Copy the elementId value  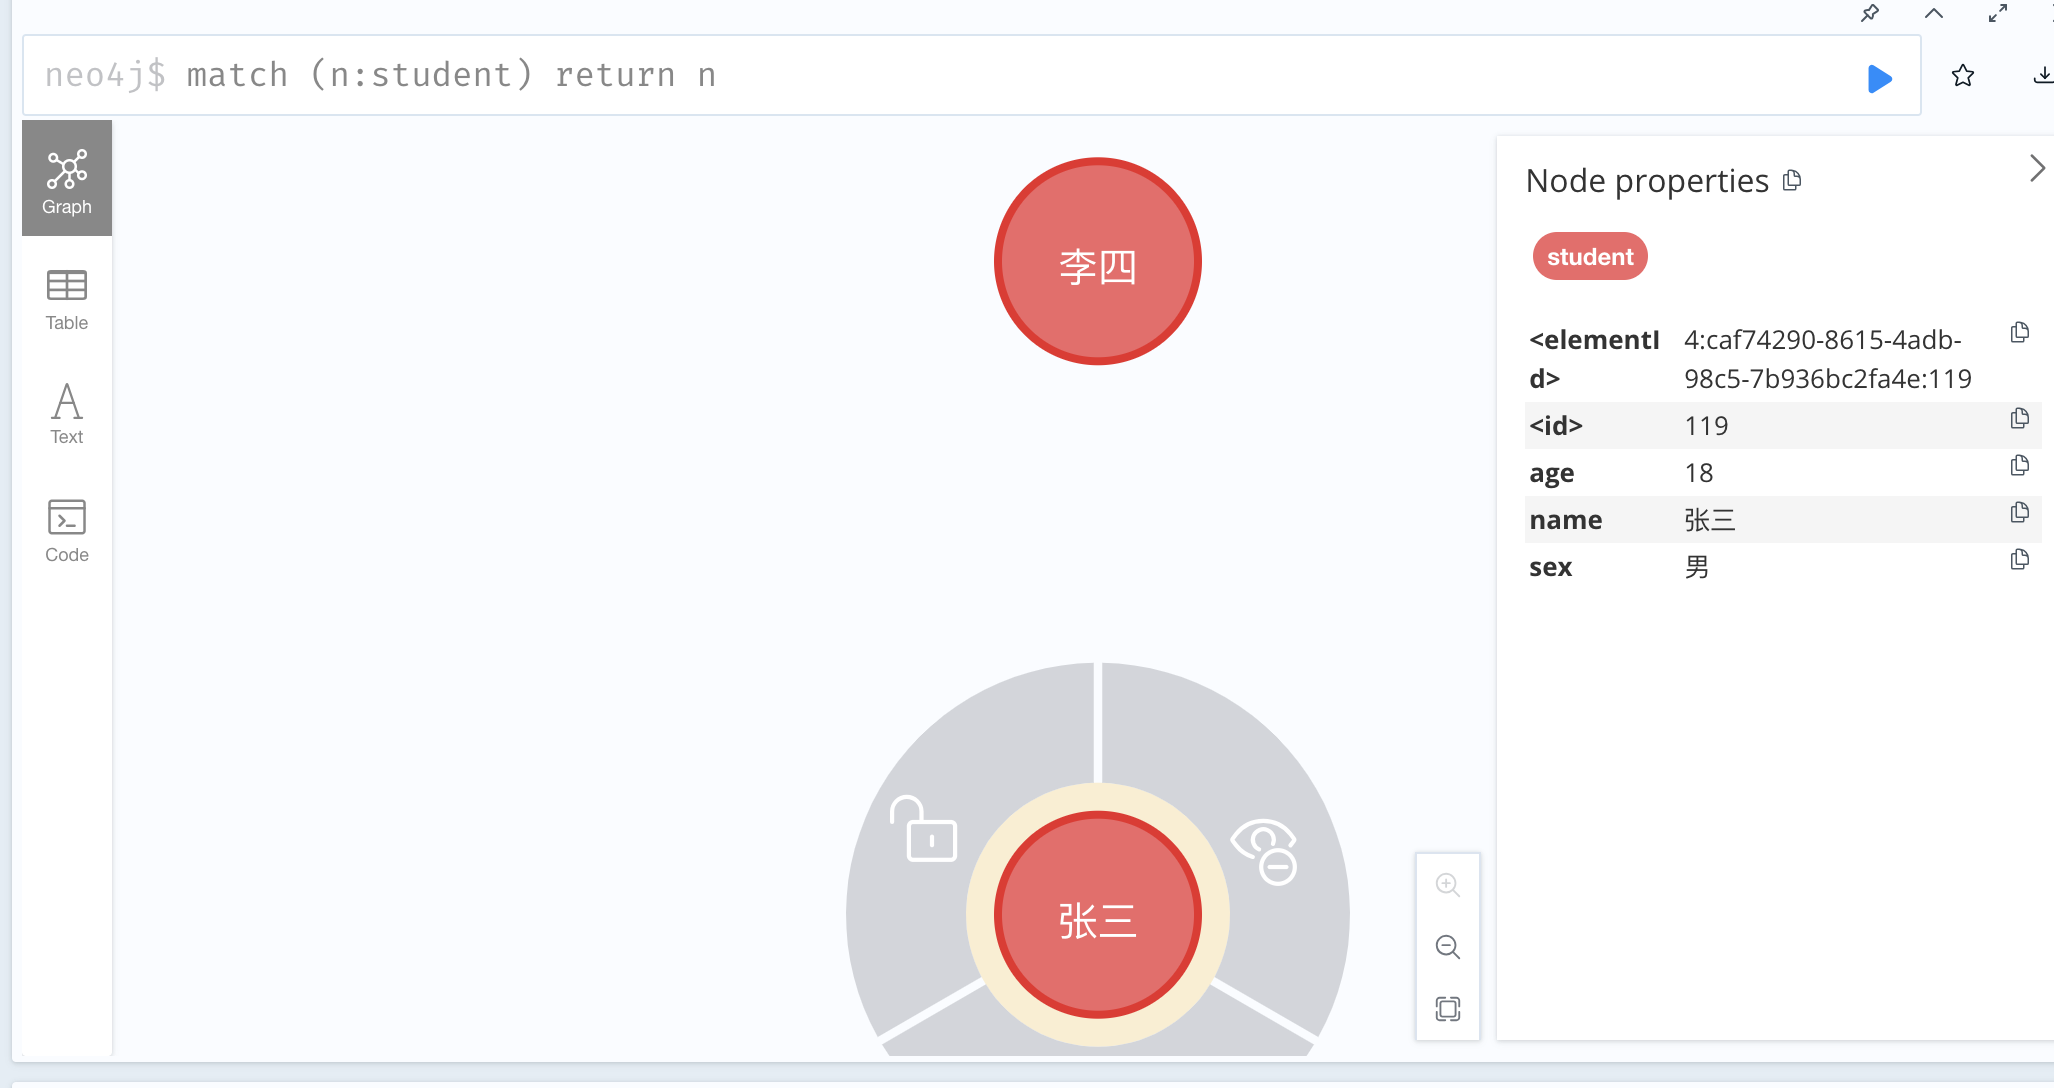pyautogui.click(x=2019, y=332)
